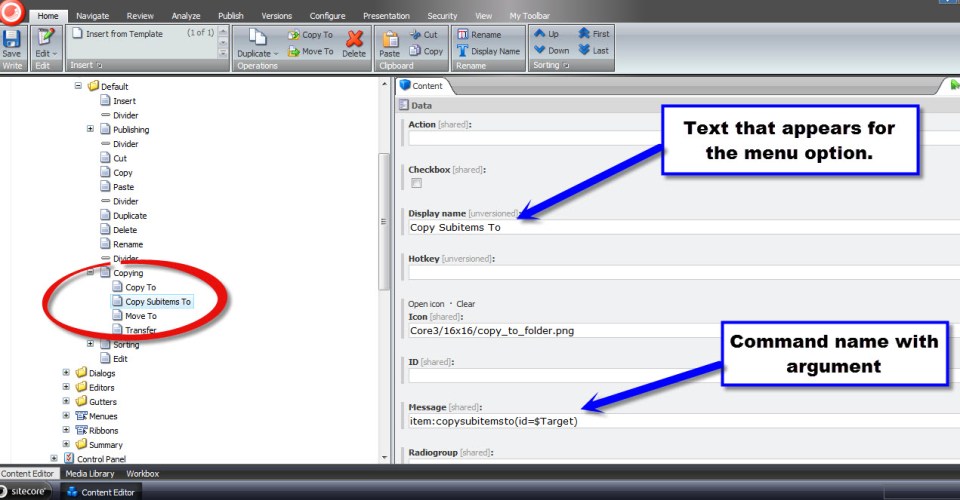
Task: Move item Down with arrow icon
Action: (x=539, y=50)
